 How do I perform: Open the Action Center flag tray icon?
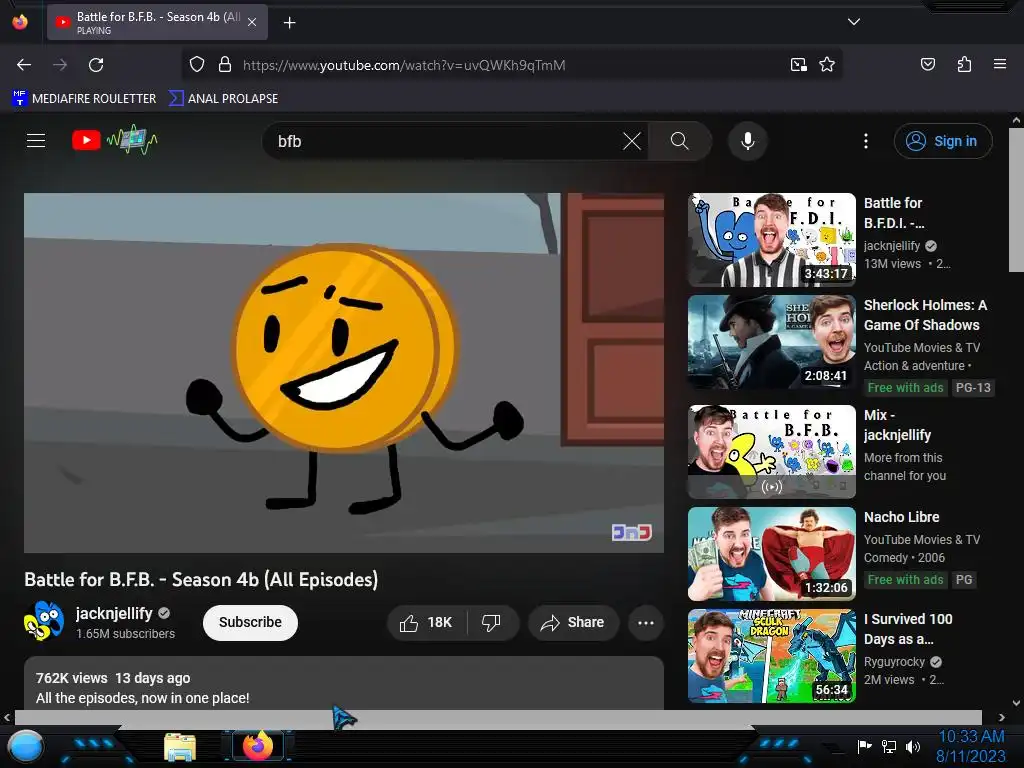864,746
